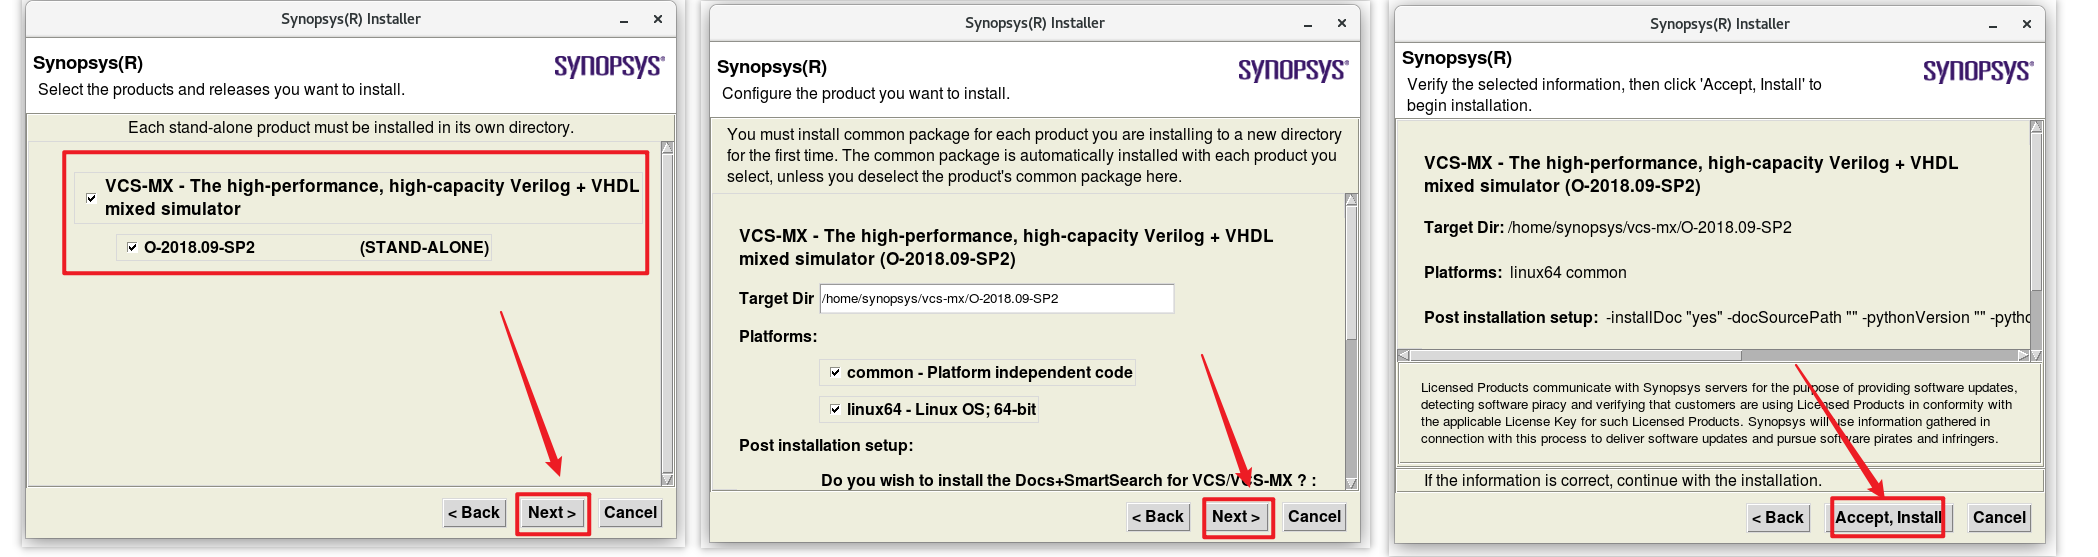Viewport: 2098px width, 557px height.
Task: Click Synopsys logo in verify information window
Action: coord(1978,71)
